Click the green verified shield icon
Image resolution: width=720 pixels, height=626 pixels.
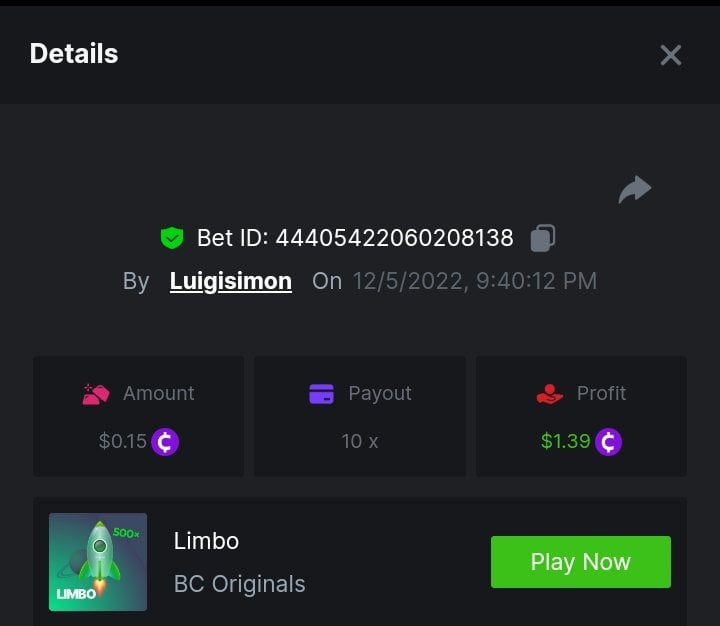click(x=172, y=238)
